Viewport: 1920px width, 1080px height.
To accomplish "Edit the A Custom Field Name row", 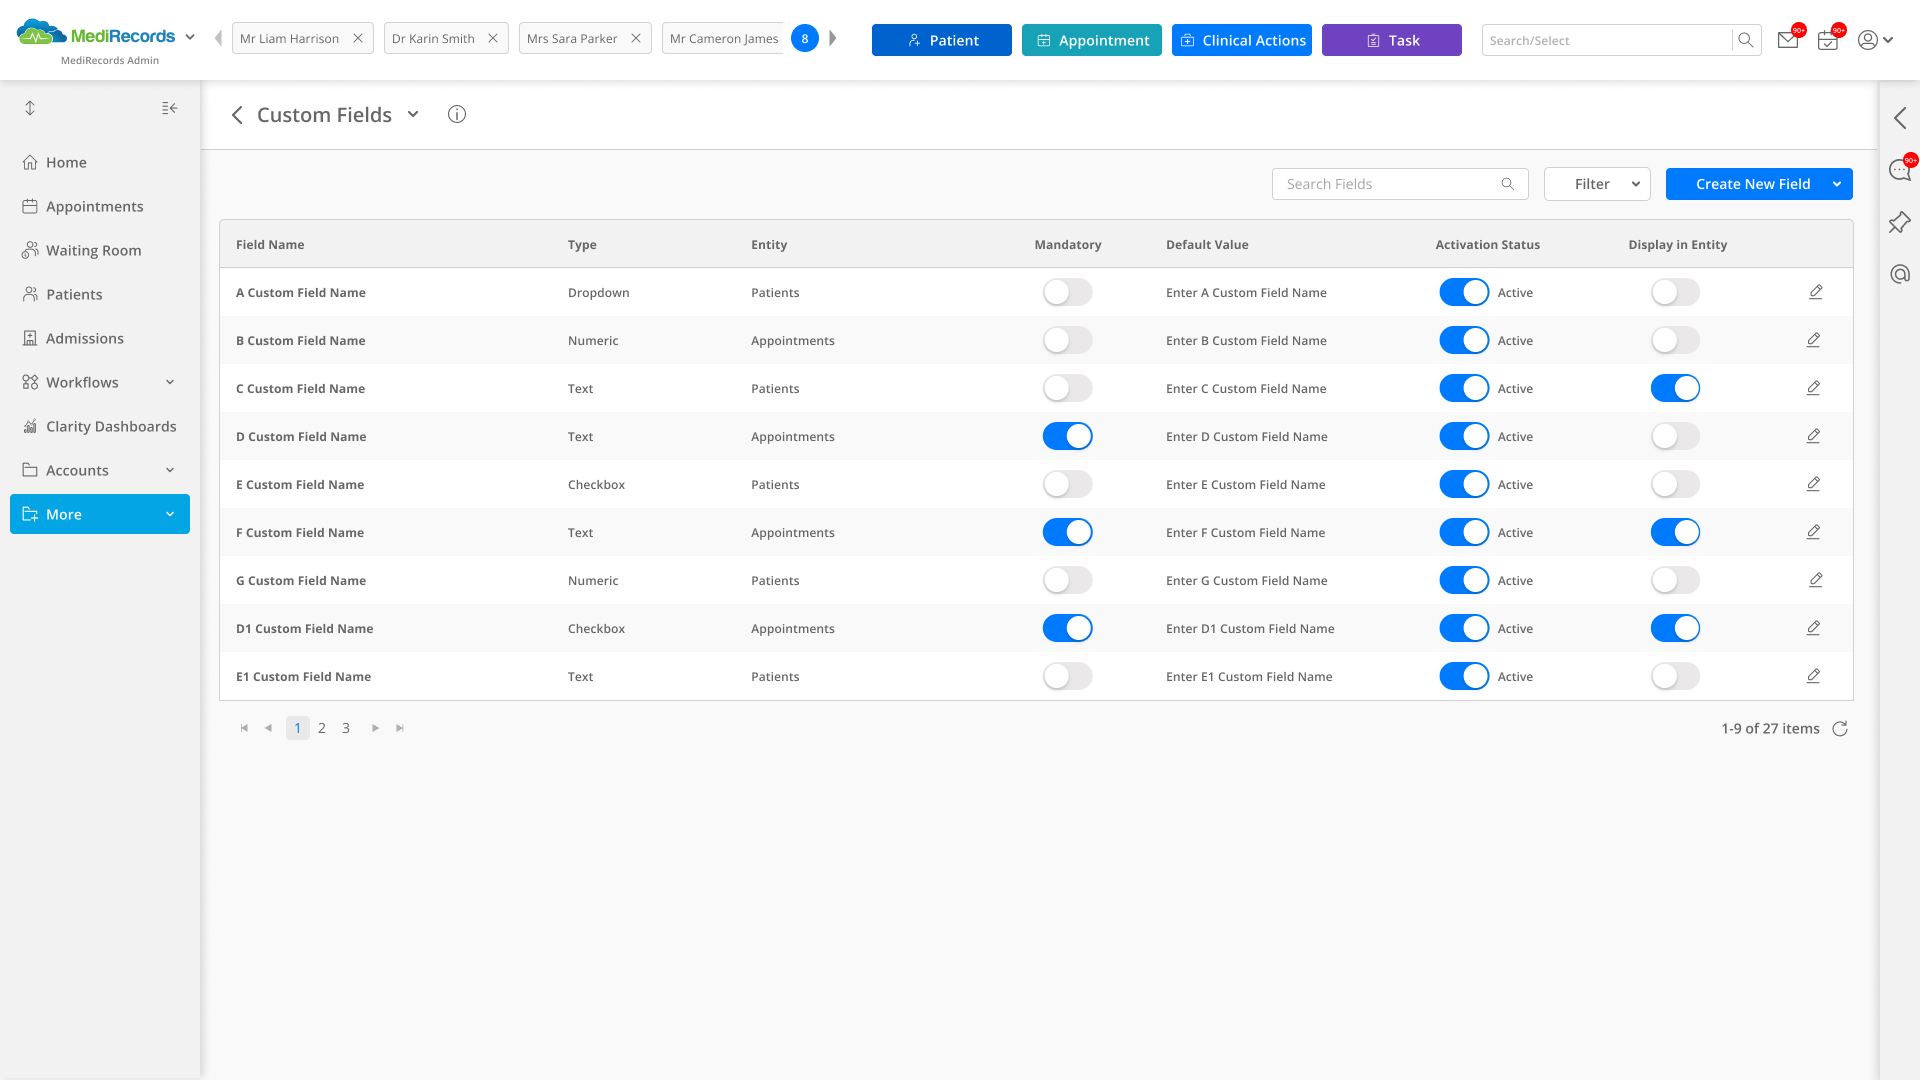I will coord(1815,292).
